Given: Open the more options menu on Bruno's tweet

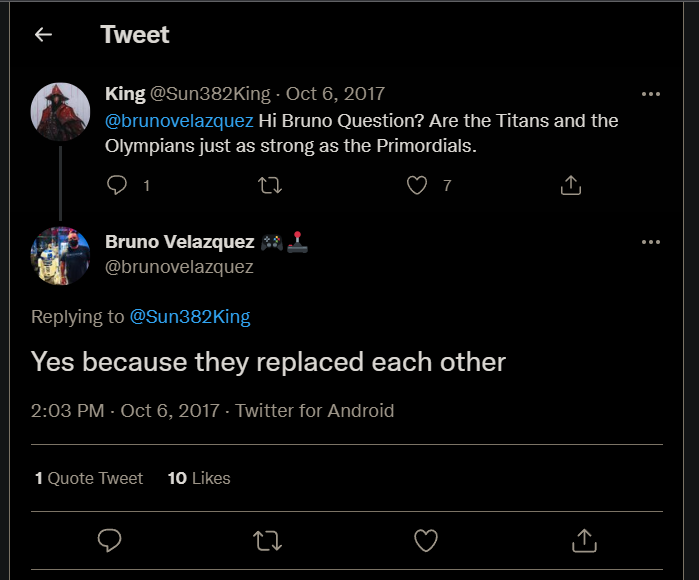Looking at the screenshot, I should point(651,242).
